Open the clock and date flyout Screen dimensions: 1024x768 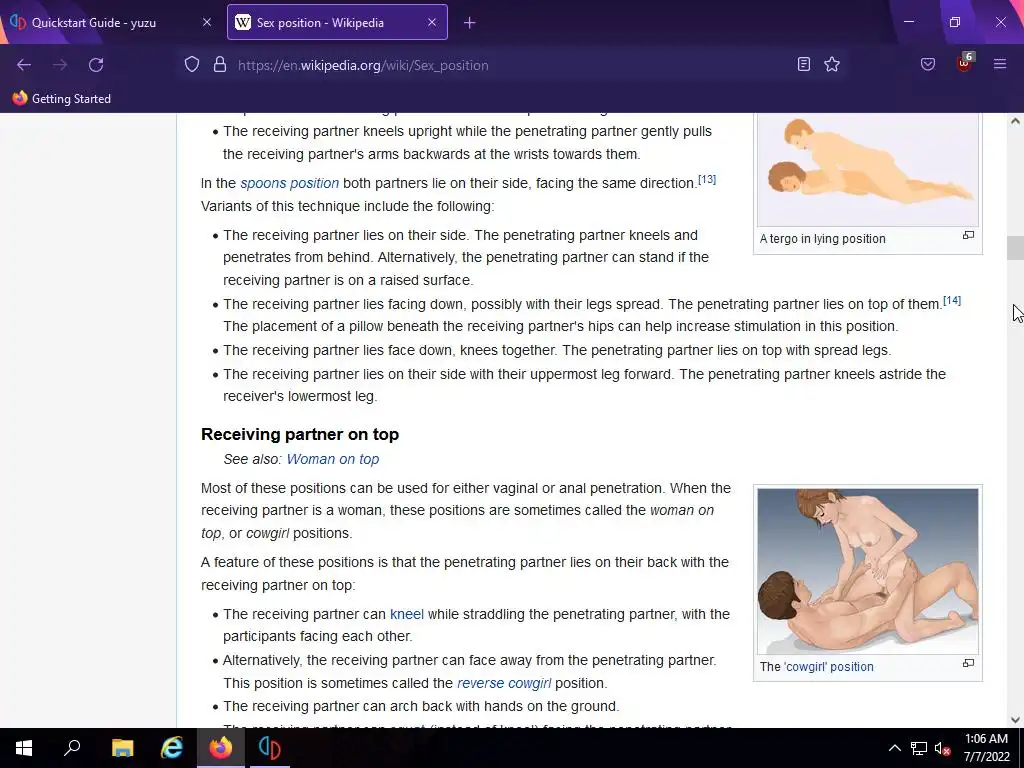[987, 748]
